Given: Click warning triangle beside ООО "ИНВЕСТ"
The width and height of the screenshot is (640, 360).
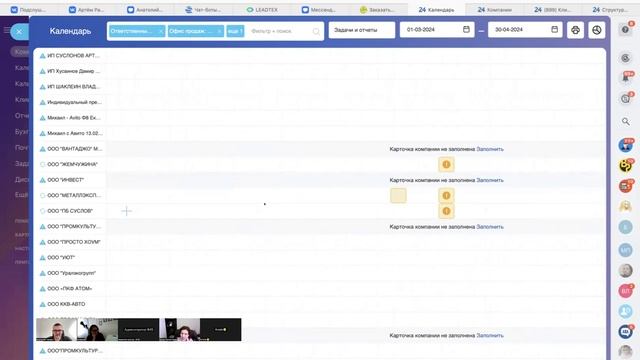Looking at the screenshot, I should click(x=42, y=180).
